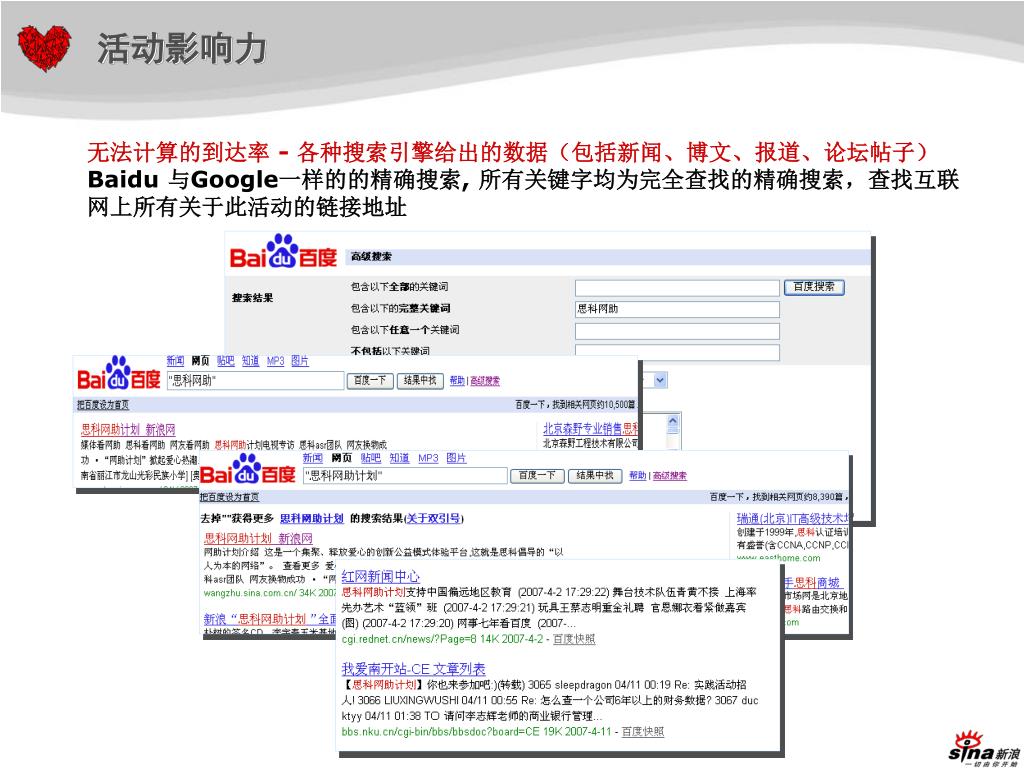Click the Baidu logo beside 高级搜索 heading
Screen dimensions: 1024x768
[x=283, y=253]
